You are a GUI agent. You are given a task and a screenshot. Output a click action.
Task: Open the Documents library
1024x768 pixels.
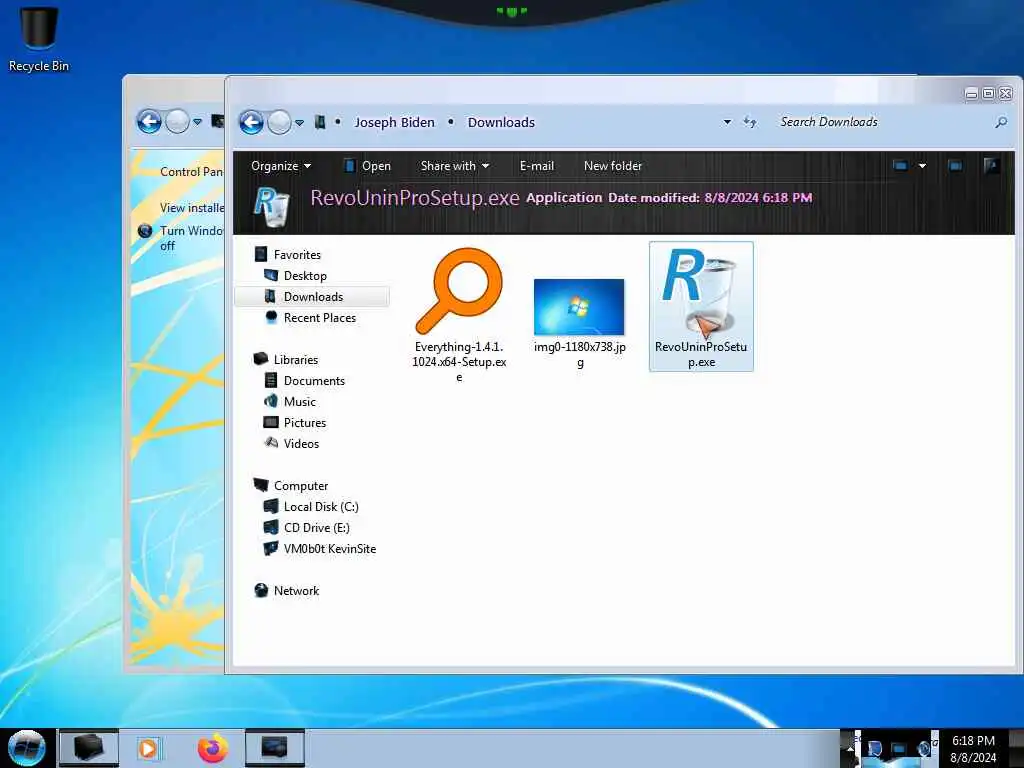pyautogui.click(x=314, y=380)
